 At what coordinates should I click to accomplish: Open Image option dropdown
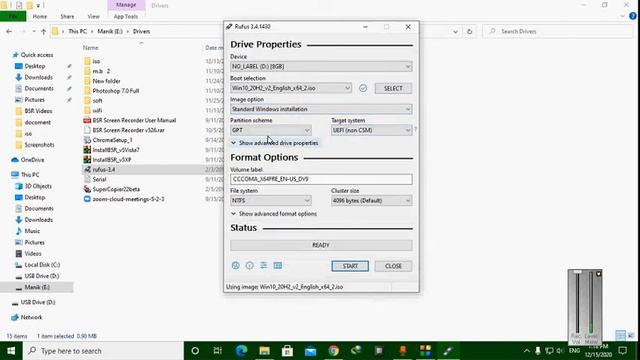[321, 109]
